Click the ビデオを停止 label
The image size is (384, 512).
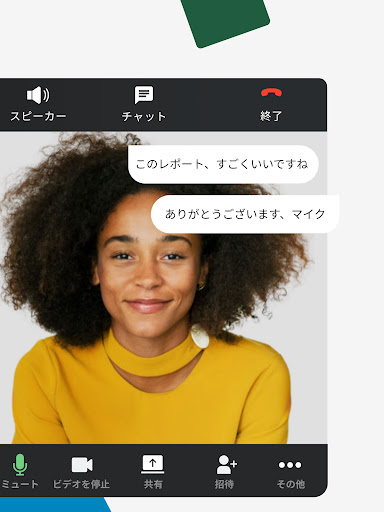tap(81, 484)
